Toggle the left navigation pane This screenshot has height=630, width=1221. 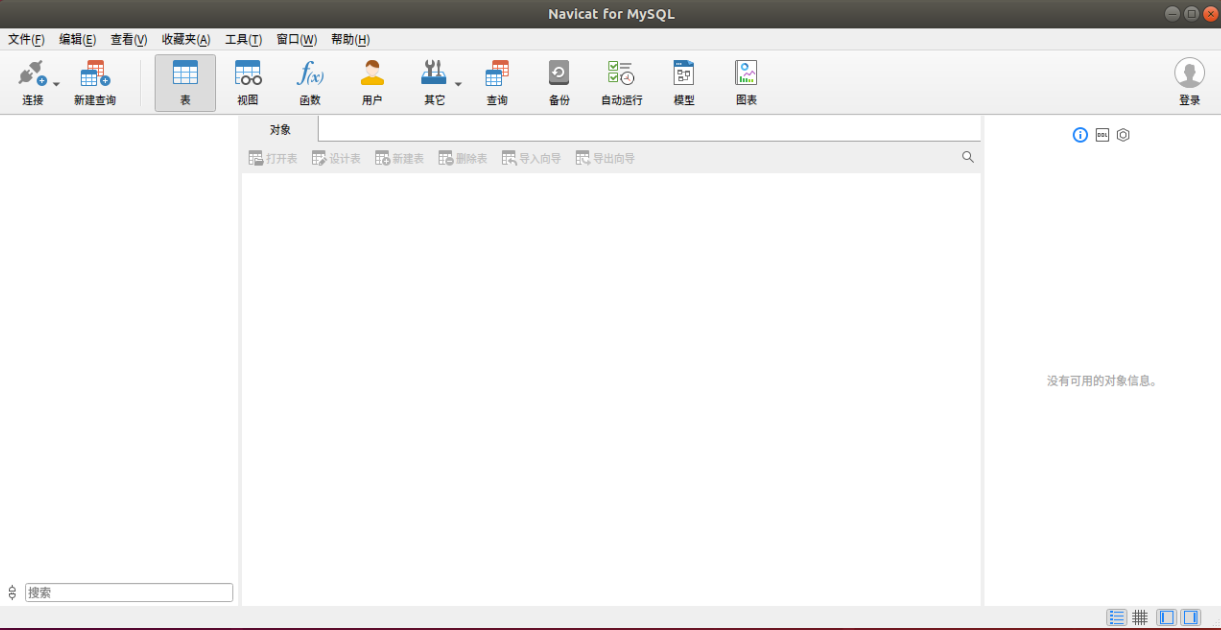tap(1166, 618)
